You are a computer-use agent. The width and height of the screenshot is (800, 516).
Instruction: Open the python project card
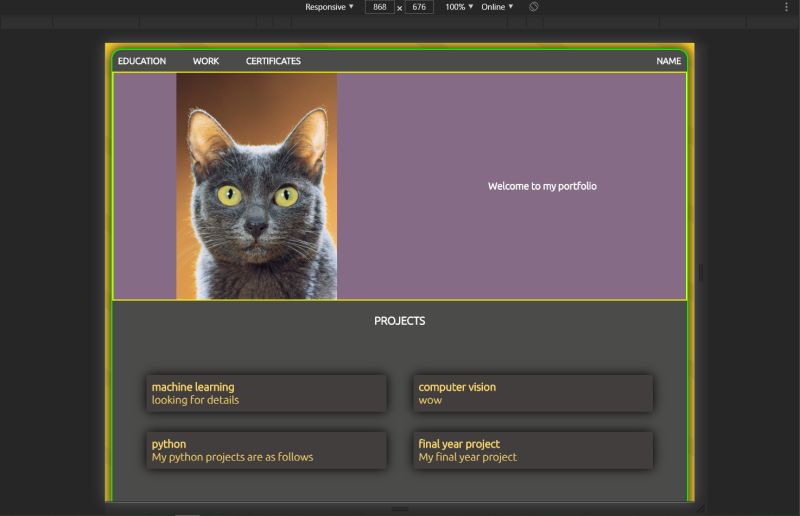point(266,450)
